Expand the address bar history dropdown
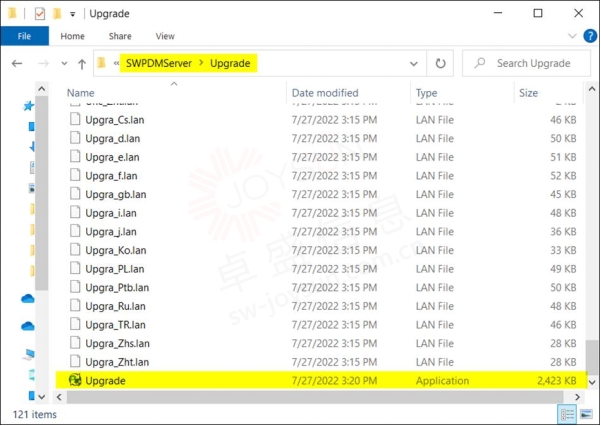The height and width of the screenshot is (426, 601). tap(414, 64)
